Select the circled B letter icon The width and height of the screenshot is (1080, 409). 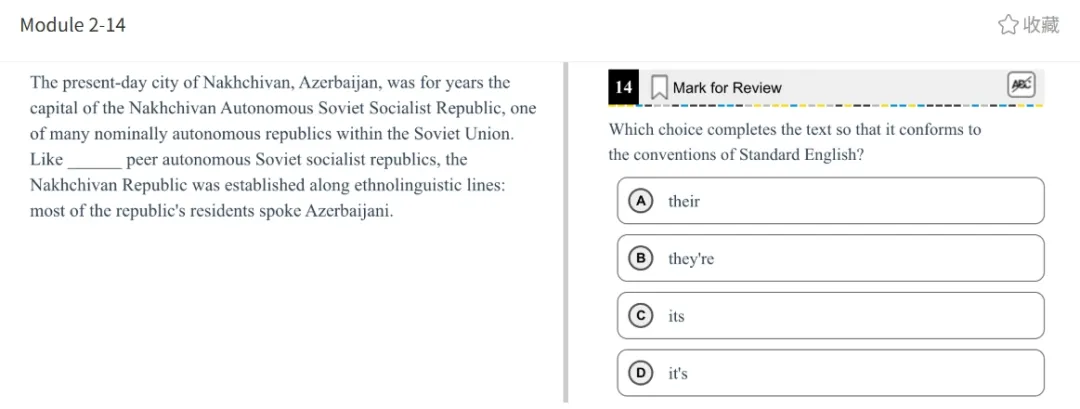pos(640,258)
